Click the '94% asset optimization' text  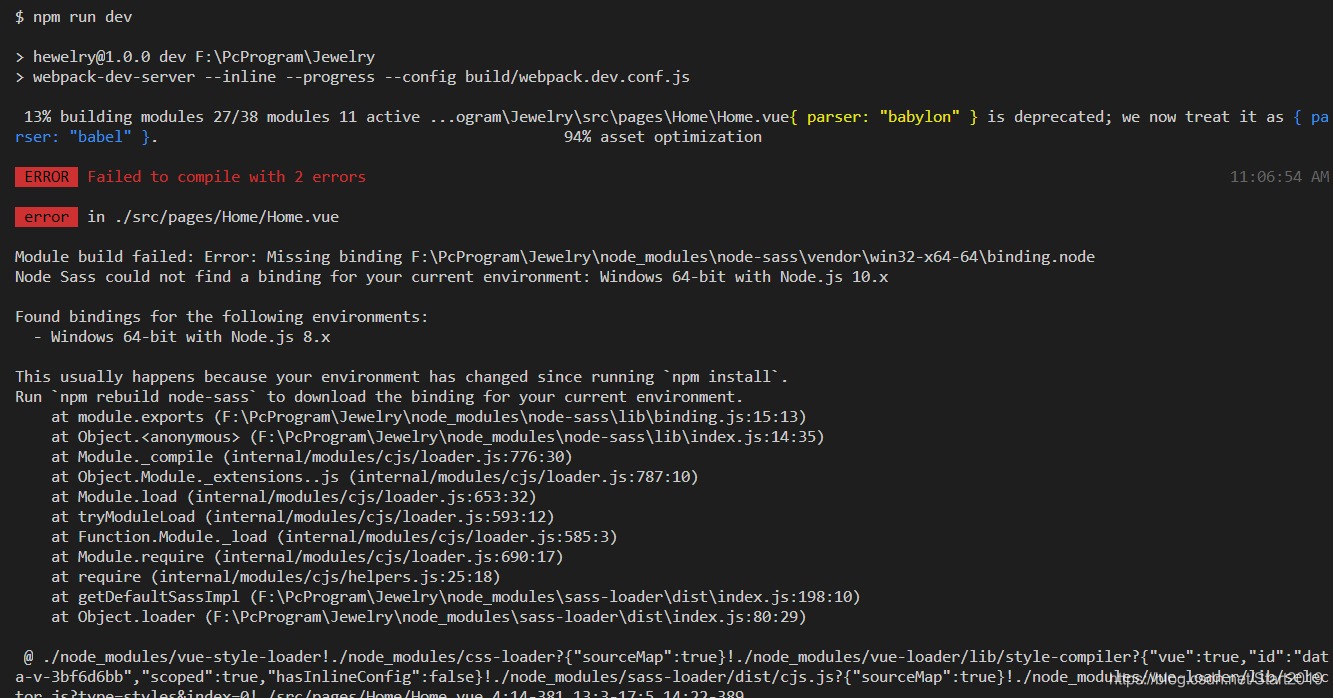(662, 137)
